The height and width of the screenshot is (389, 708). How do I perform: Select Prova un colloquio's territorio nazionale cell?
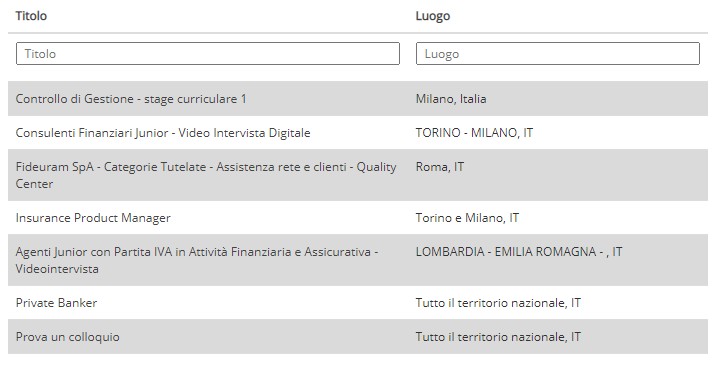point(498,337)
